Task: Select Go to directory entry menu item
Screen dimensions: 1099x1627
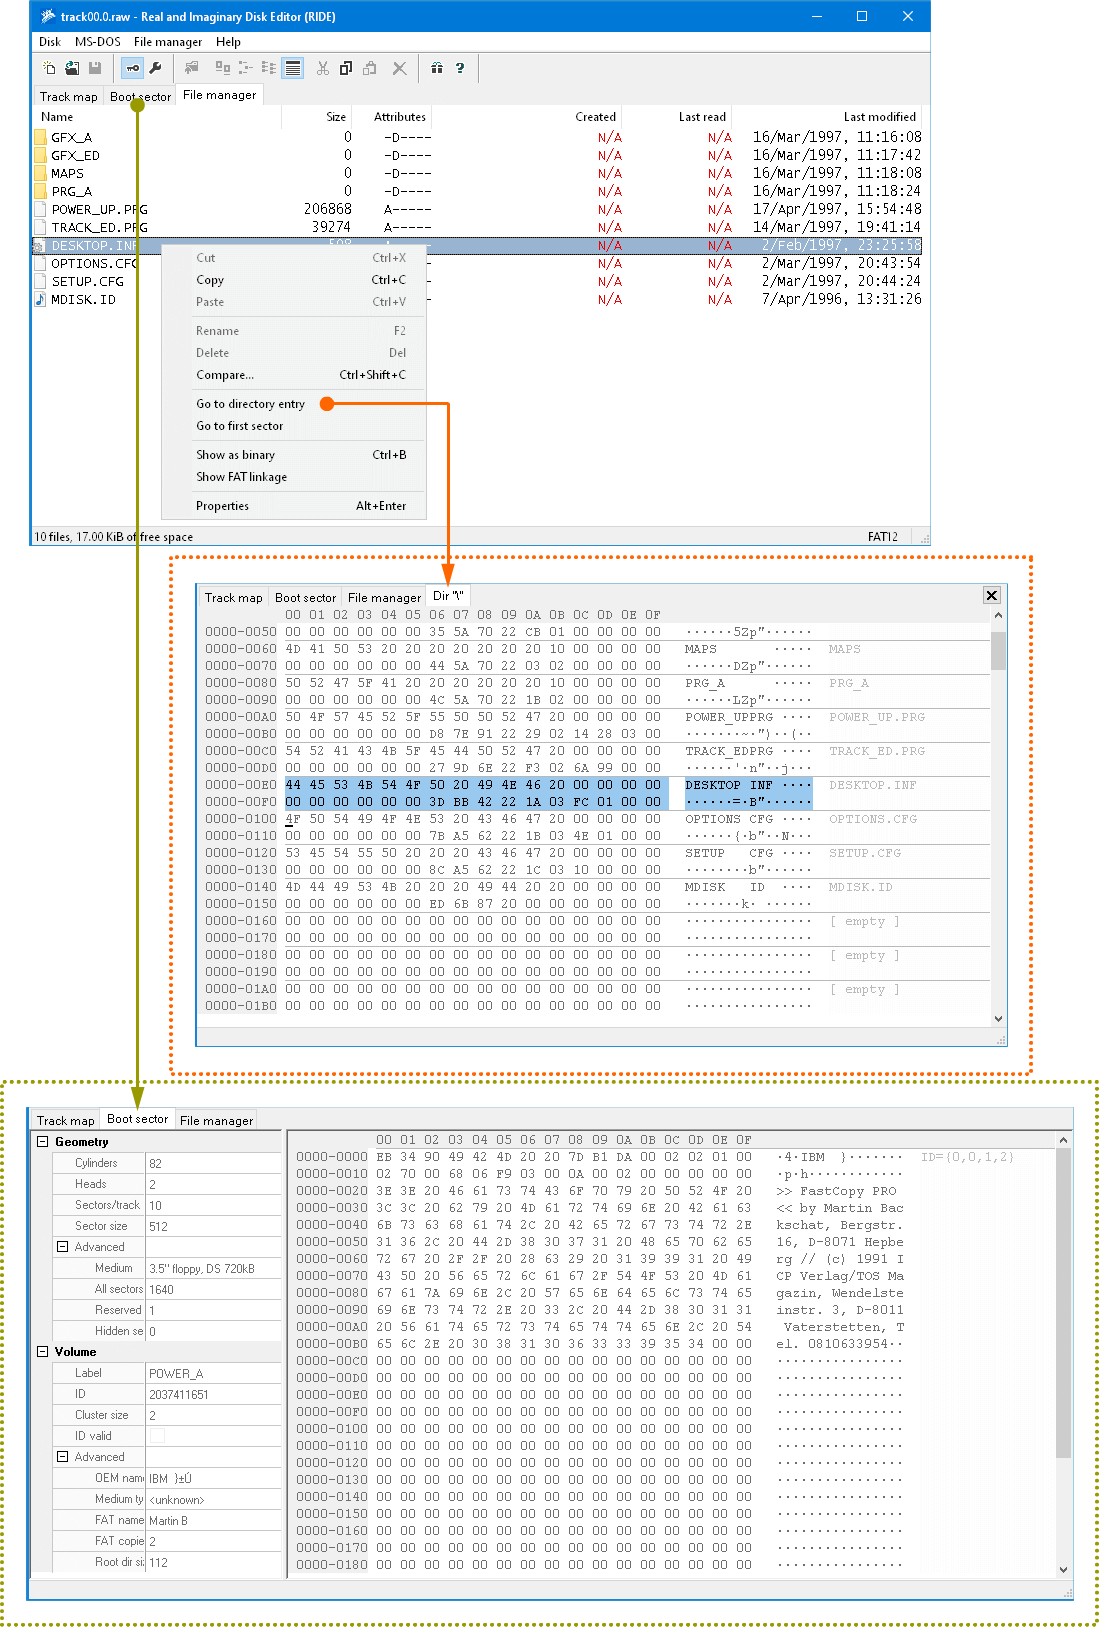Action: [294, 404]
